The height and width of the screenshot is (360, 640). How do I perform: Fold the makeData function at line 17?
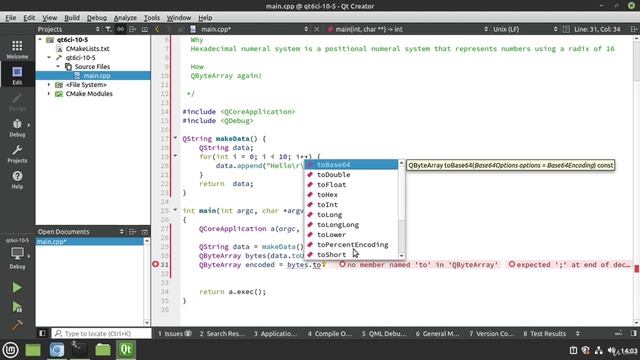tap(175, 138)
